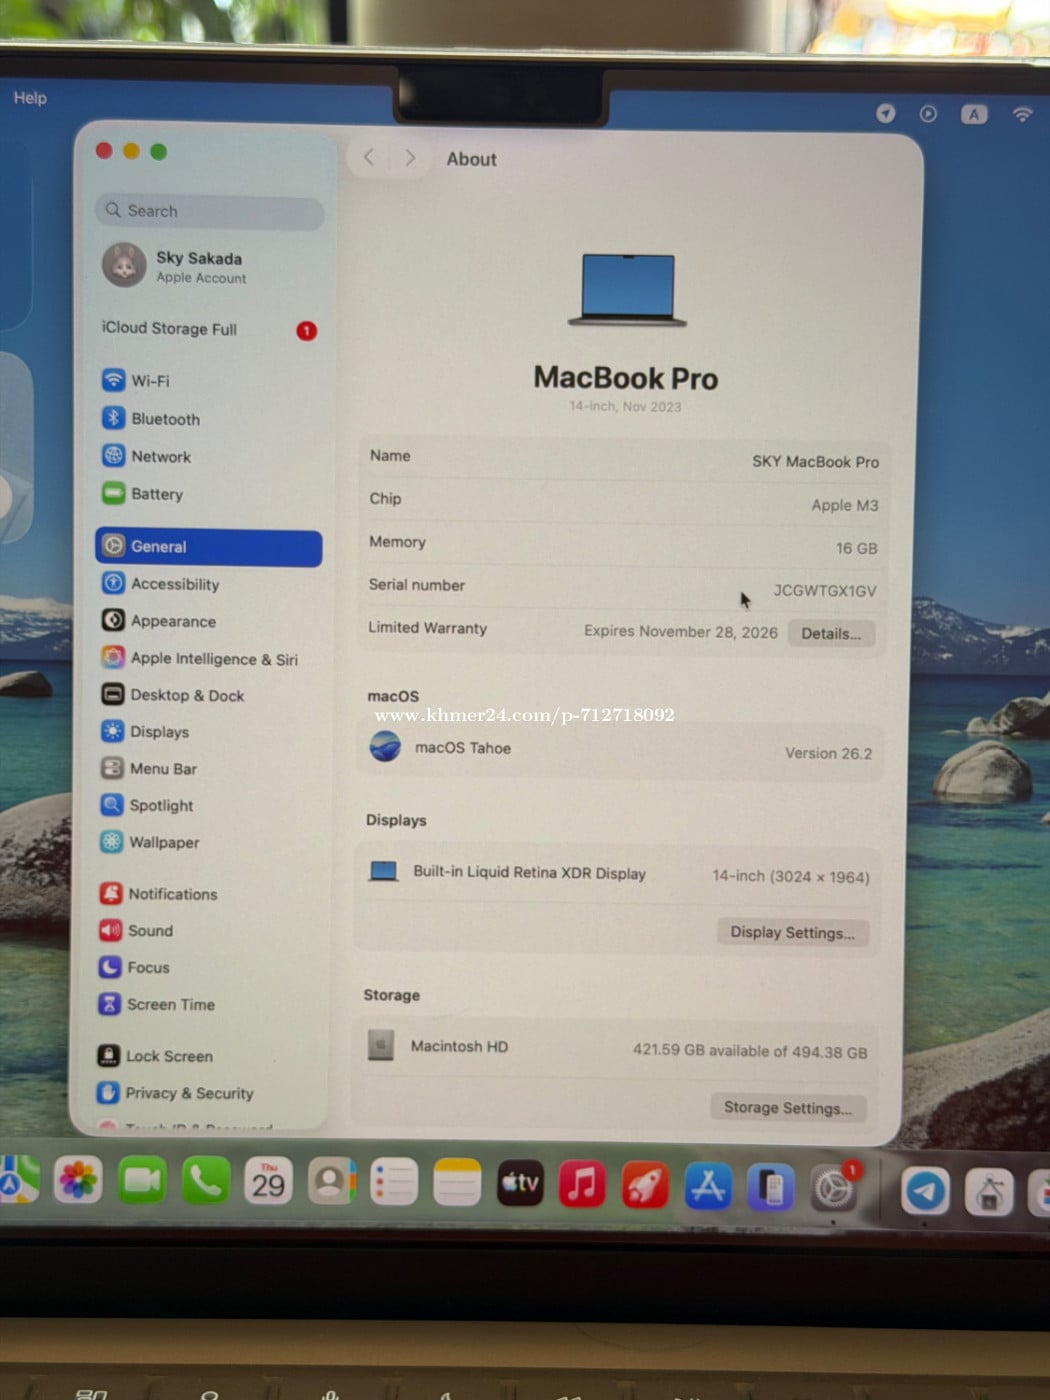Select General in the sidebar
1050x1400 pixels.
tap(209, 547)
